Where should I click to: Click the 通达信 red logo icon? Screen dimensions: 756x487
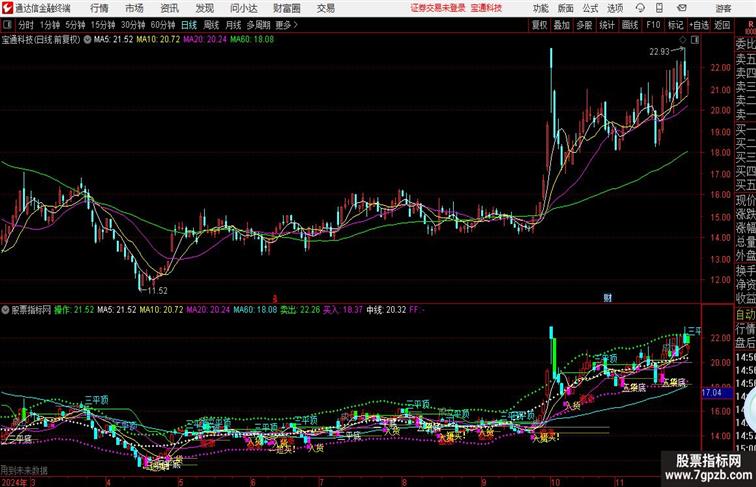tap(7, 8)
